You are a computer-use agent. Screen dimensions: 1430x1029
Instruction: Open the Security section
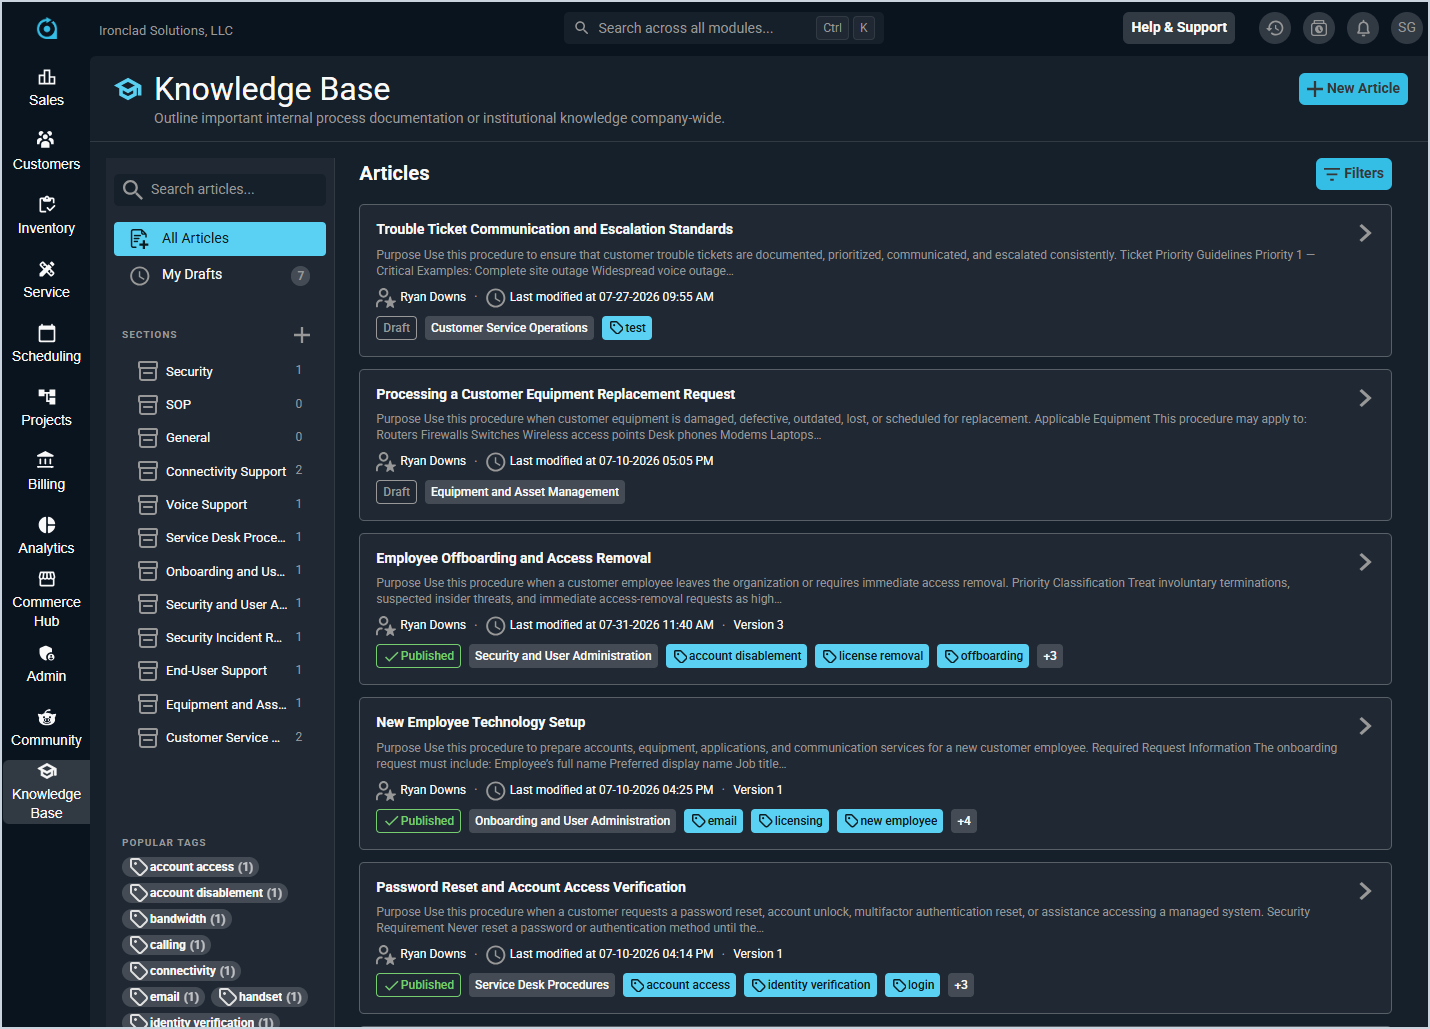pos(220,371)
